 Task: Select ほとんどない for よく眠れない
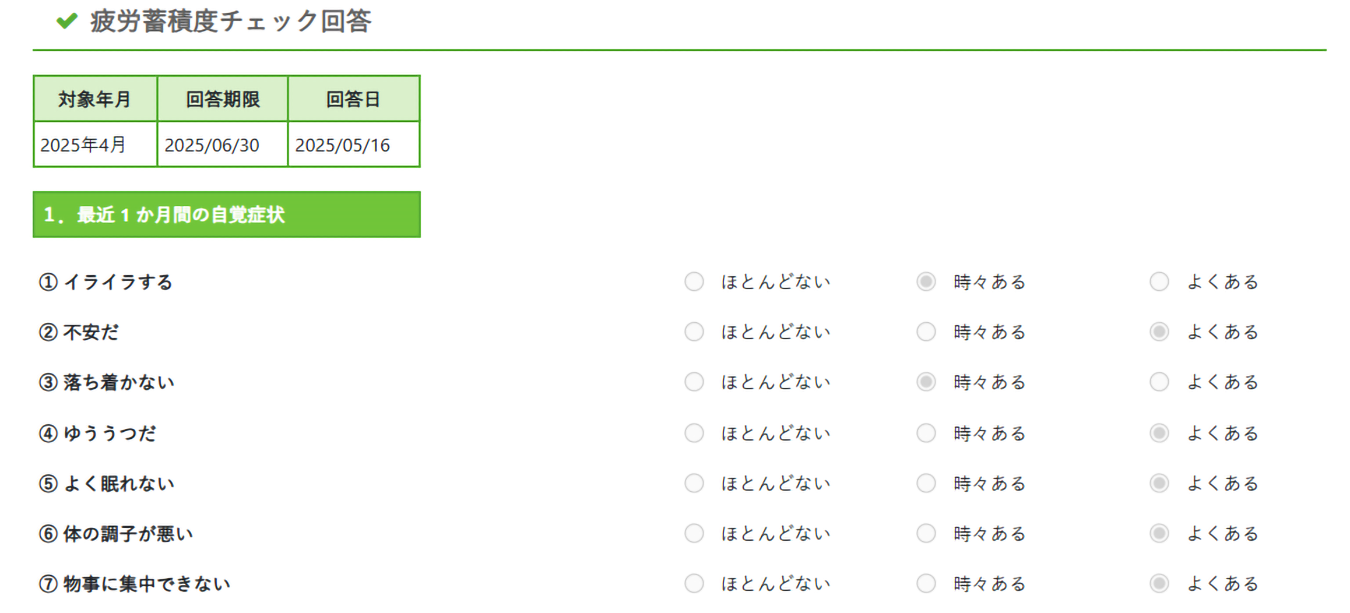(694, 484)
